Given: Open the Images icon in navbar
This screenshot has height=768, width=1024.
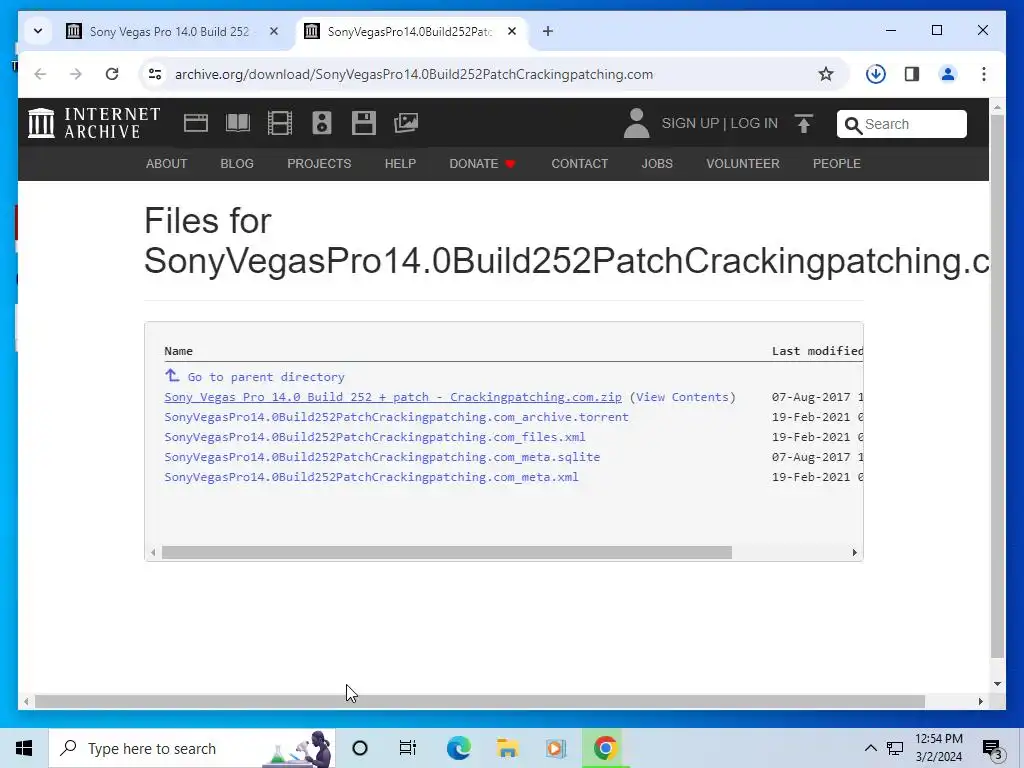Looking at the screenshot, I should pyautogui.click(x=406, y=123).
